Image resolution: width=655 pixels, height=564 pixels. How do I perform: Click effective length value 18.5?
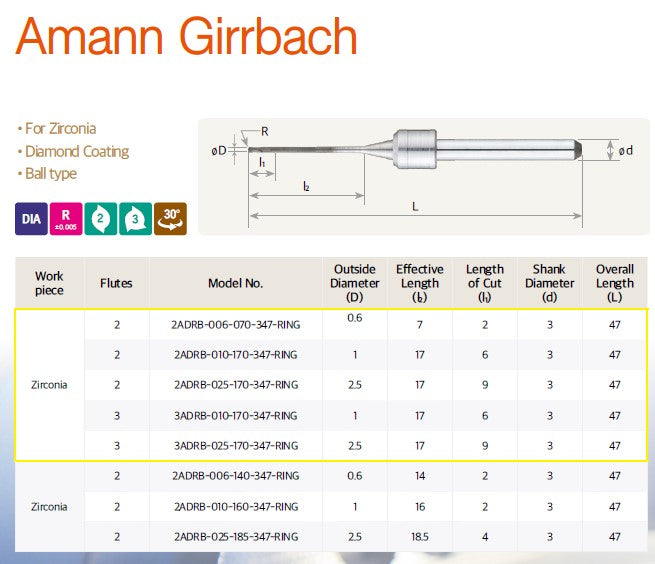pyautogui.click(x=420, y=536)
